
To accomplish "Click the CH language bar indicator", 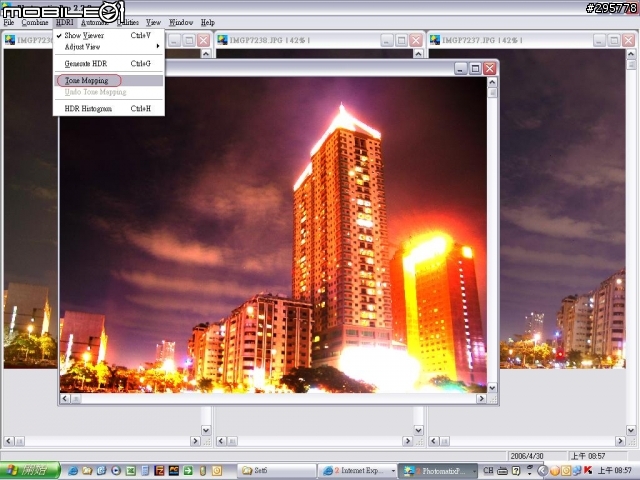I will coord(488,471).
